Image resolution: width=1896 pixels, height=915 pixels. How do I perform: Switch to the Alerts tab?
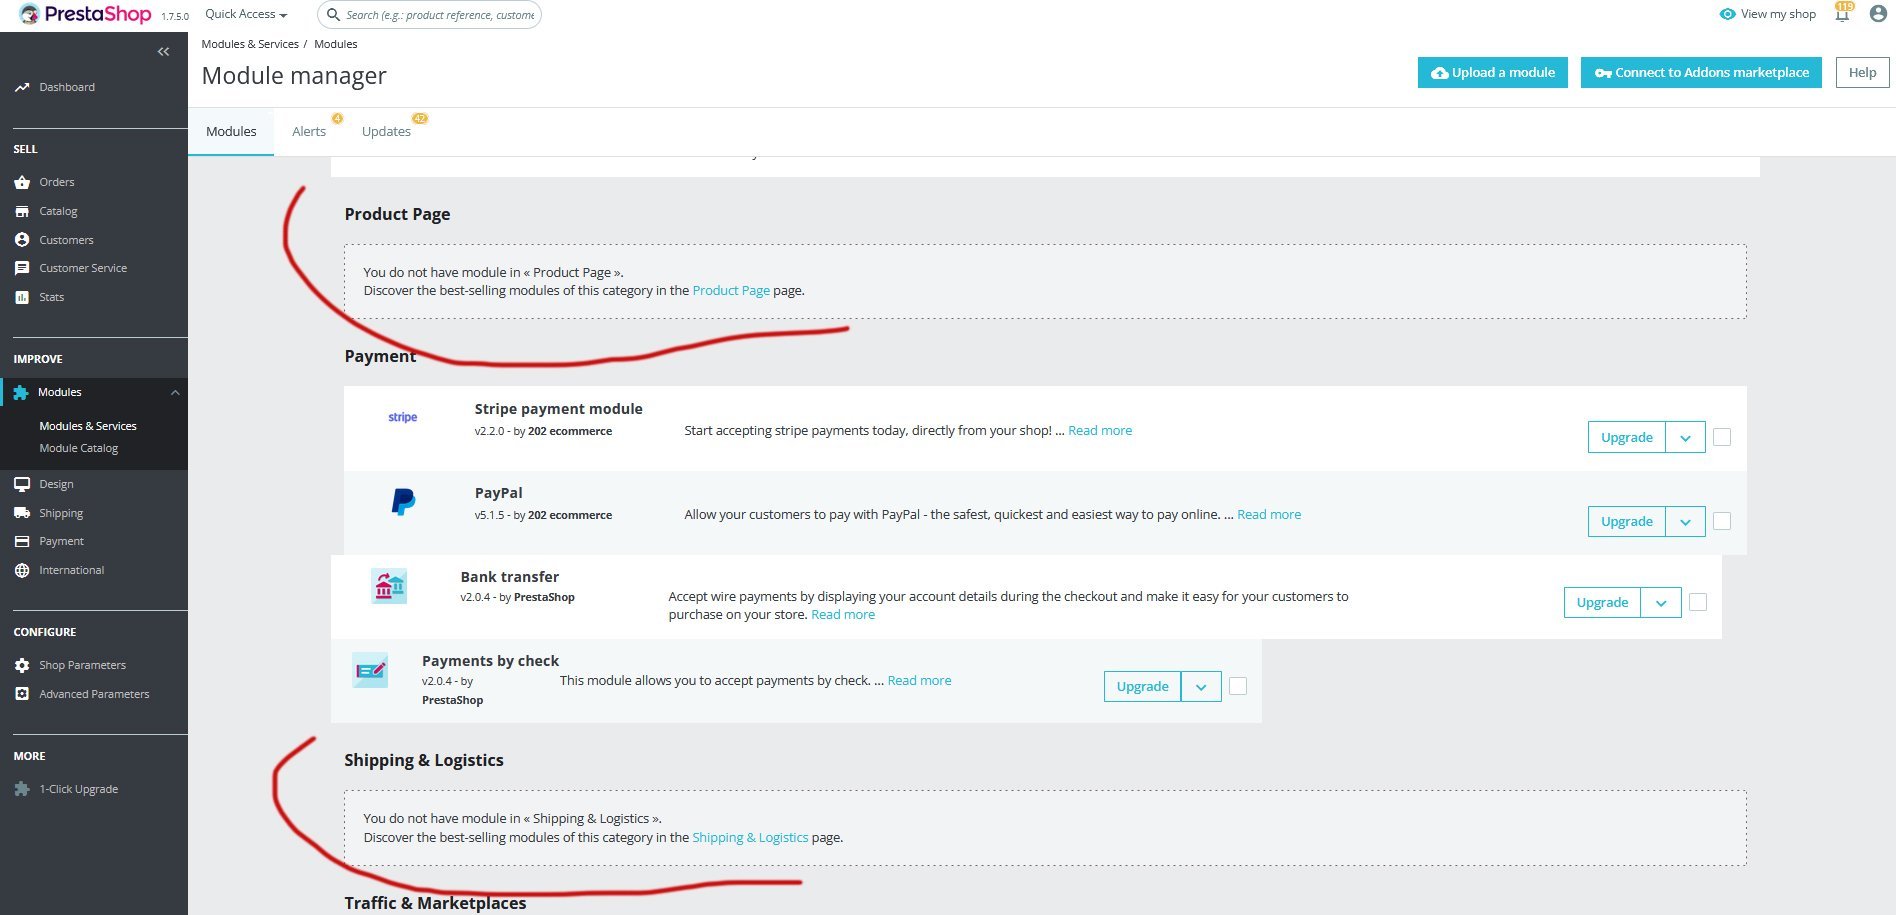(x=309, y=131)
